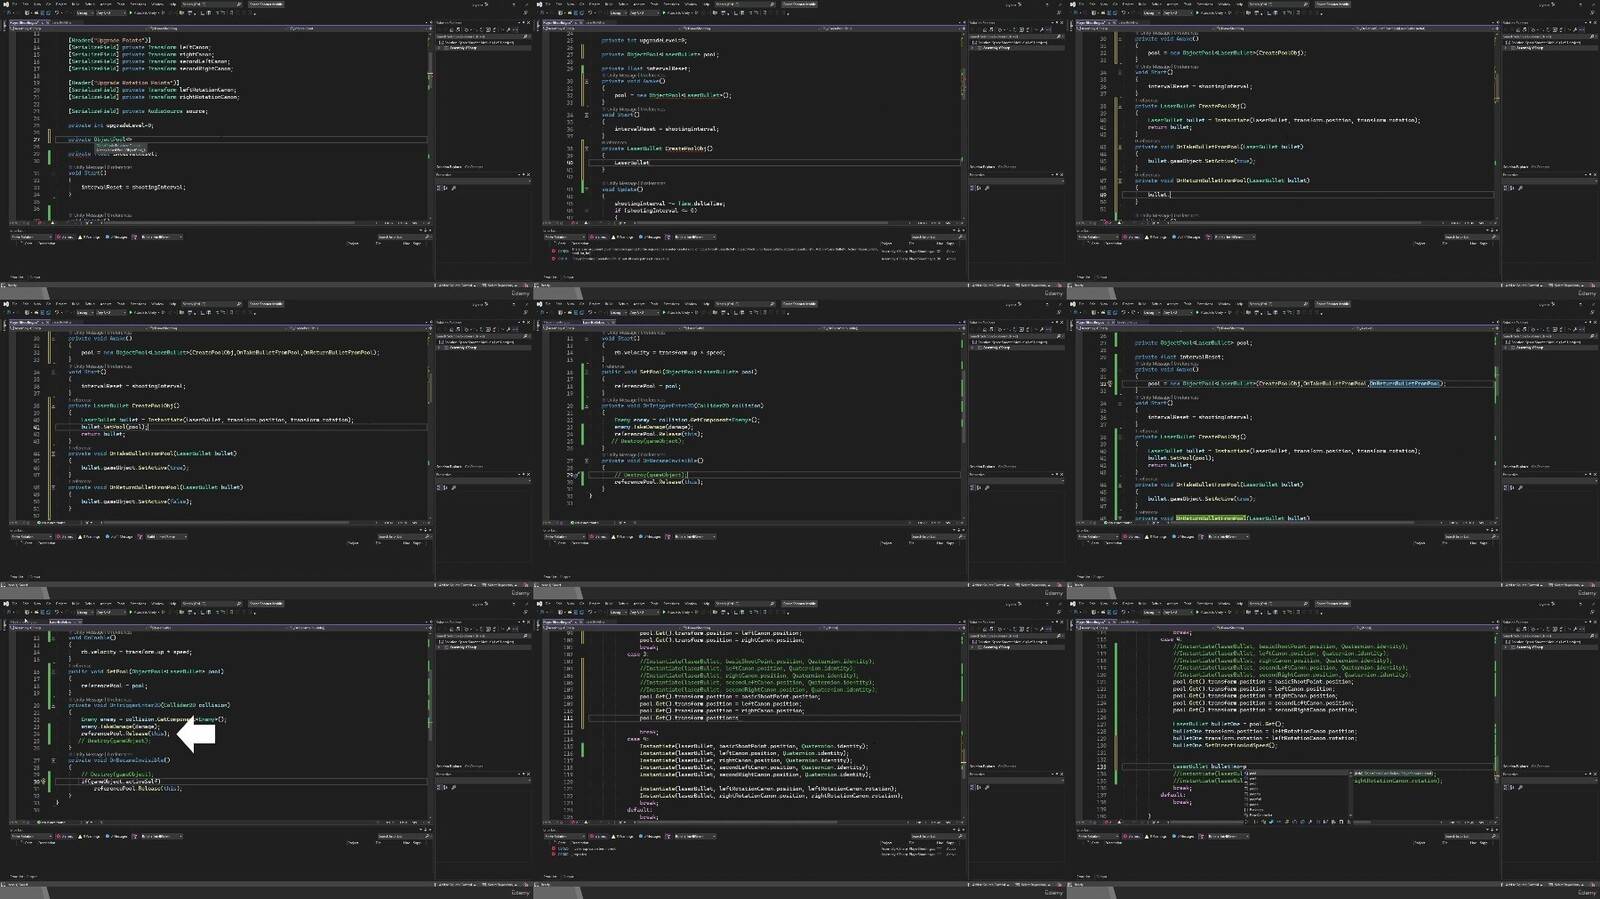
Task: Click 'referencePool.Release(this);' beside the white arrow
Action: tap(126, 733)
